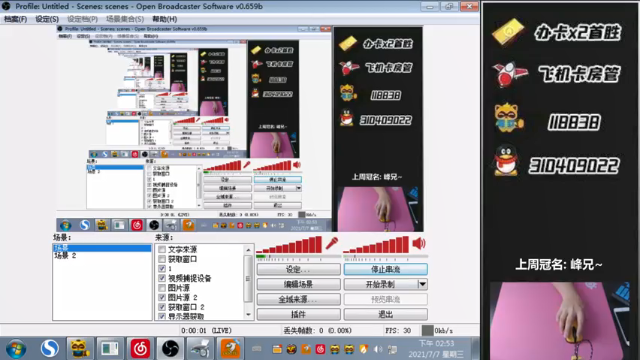Click the sources list scroll-down arrow
This screenshot has height=360, width=640.
248,315
